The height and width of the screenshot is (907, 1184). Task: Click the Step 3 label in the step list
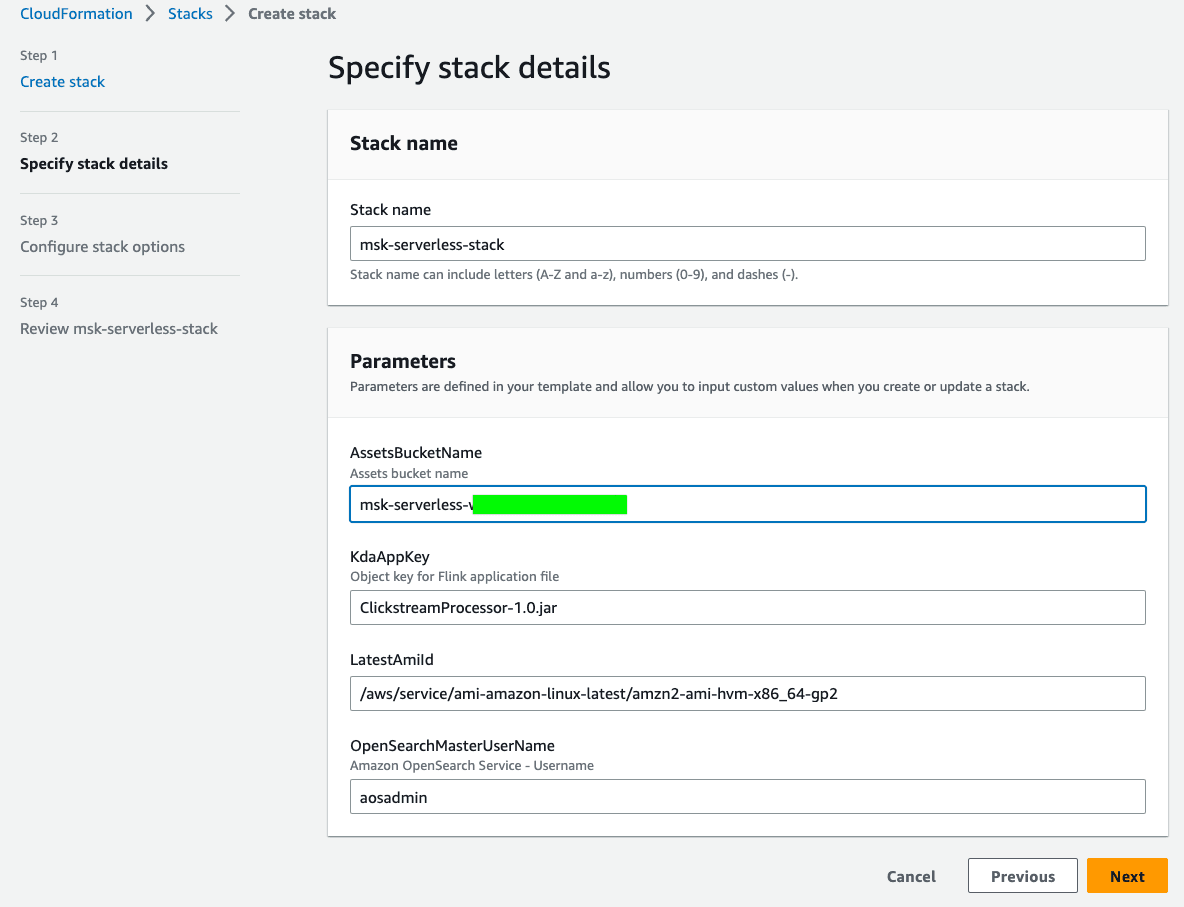(x=39, y=221)
